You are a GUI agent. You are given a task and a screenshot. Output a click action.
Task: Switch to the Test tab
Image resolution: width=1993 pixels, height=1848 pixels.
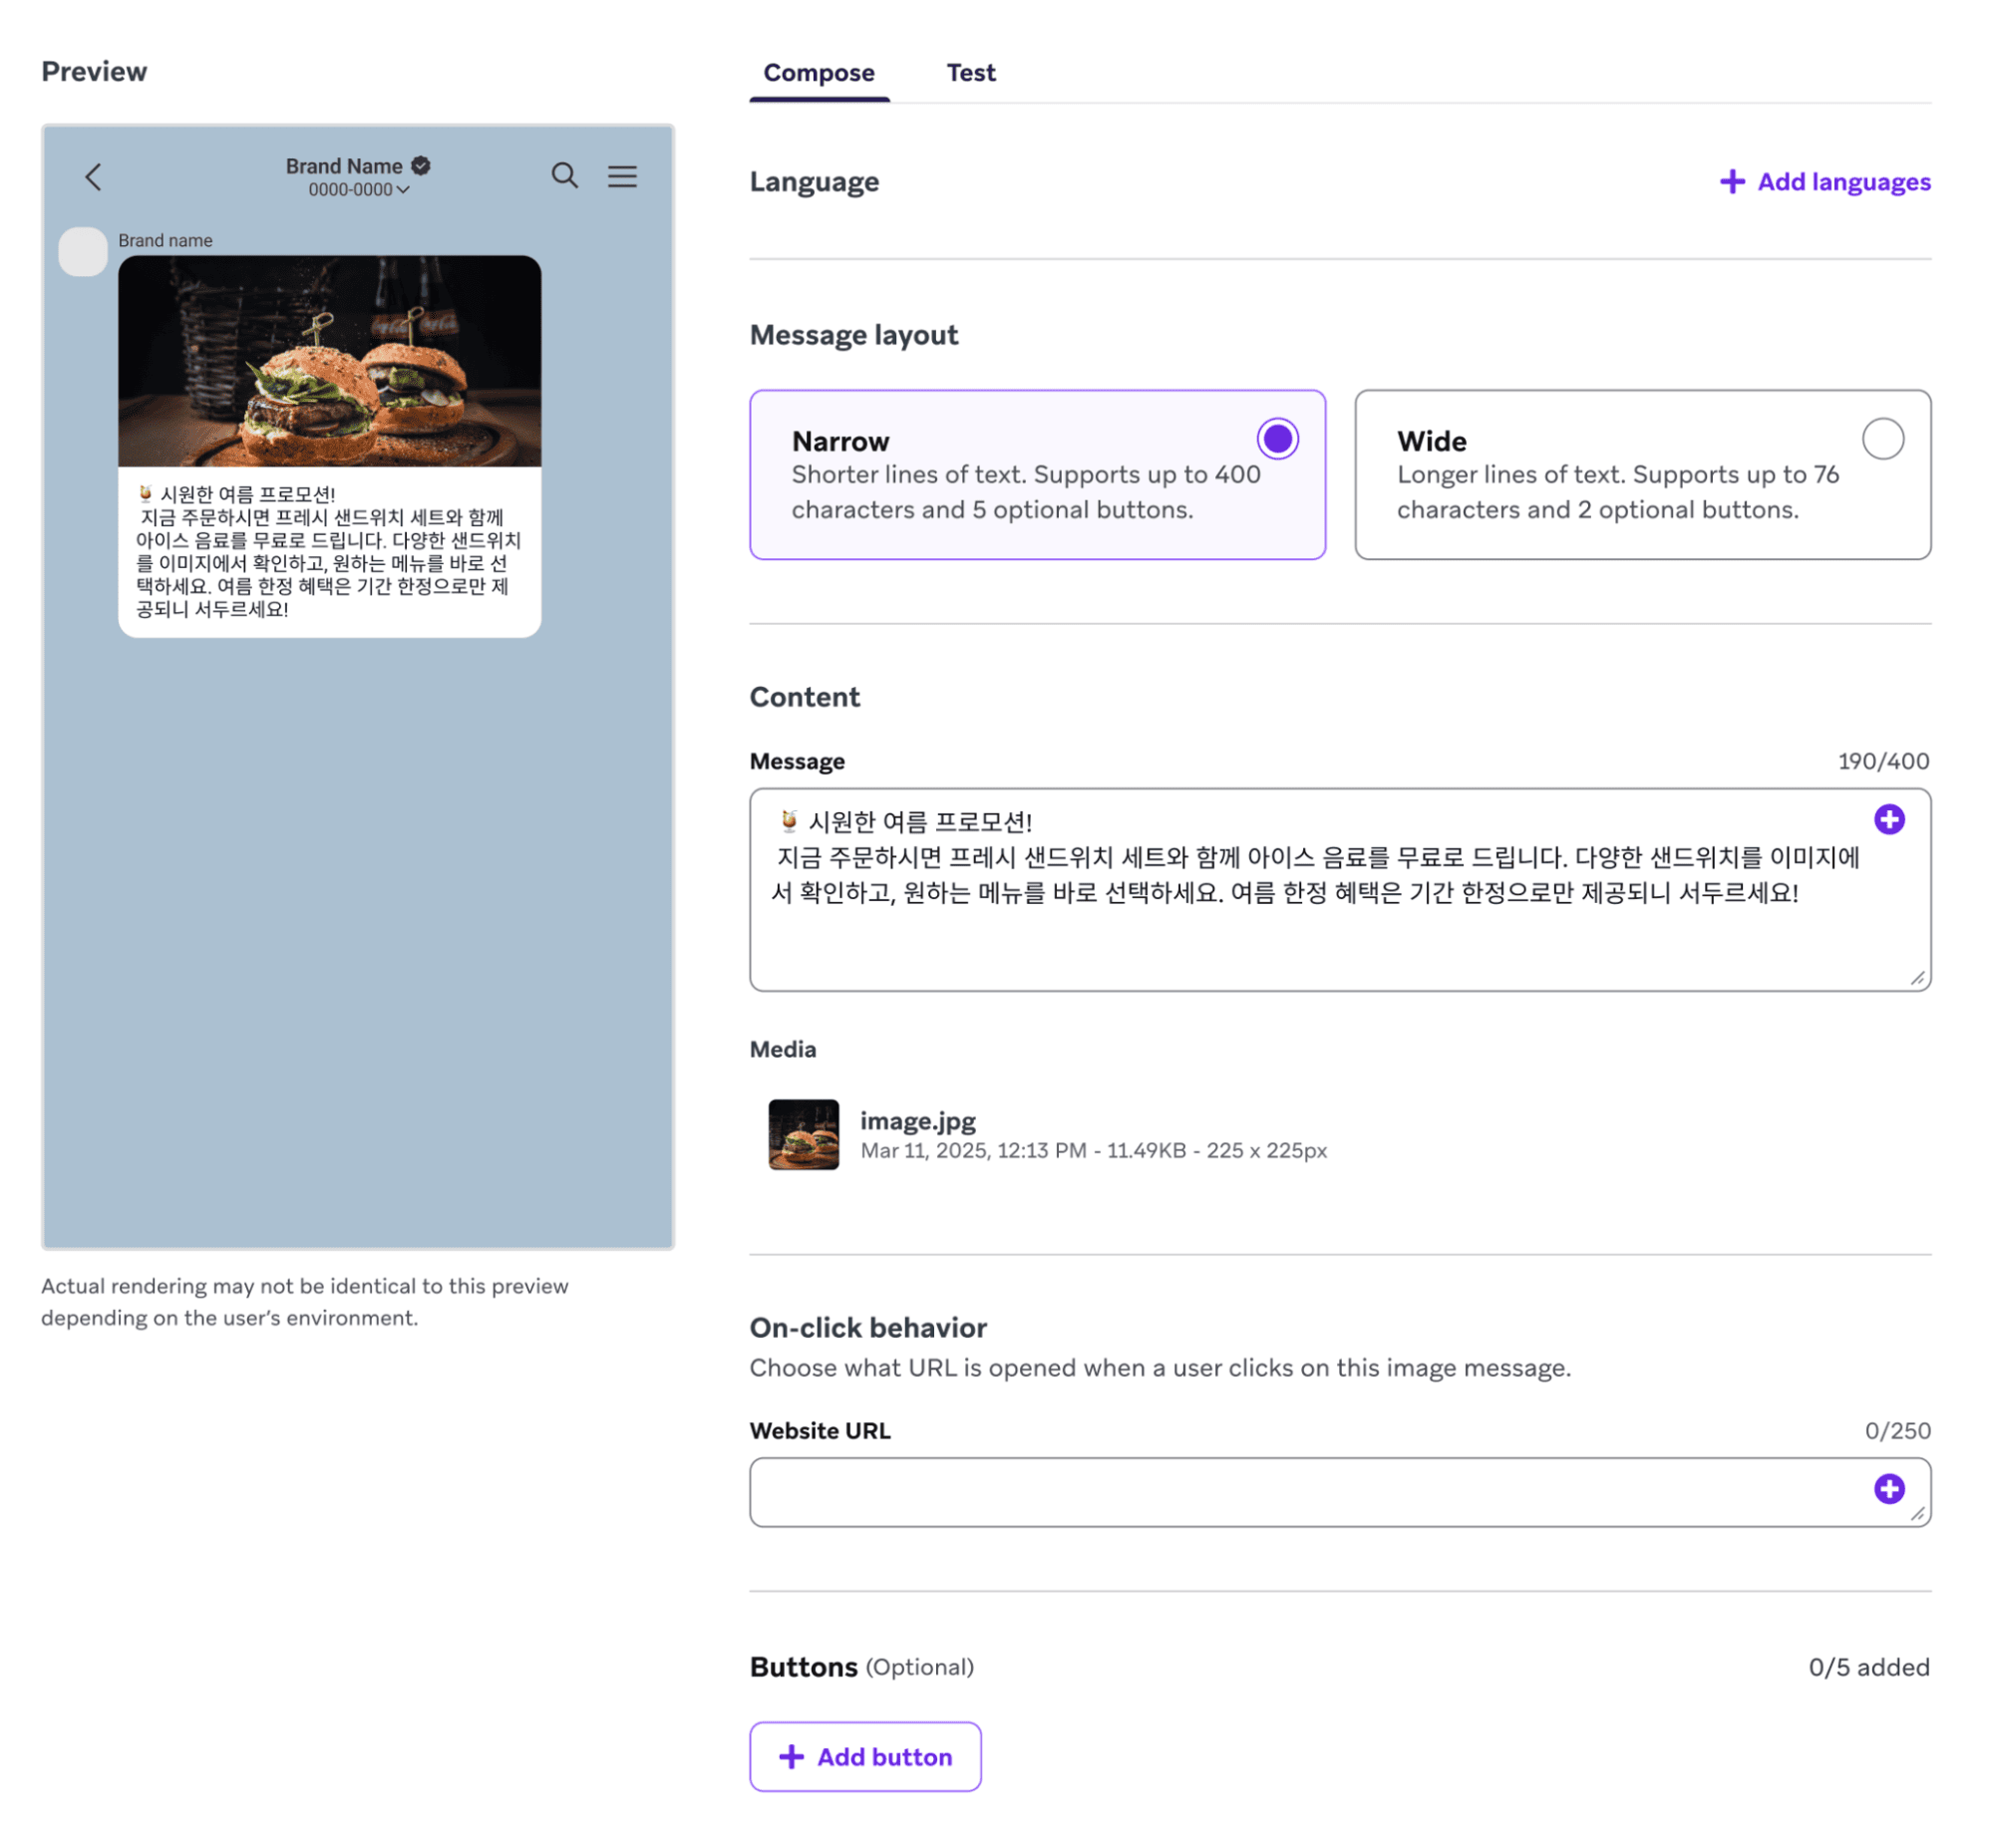click(x=969, y=72)
